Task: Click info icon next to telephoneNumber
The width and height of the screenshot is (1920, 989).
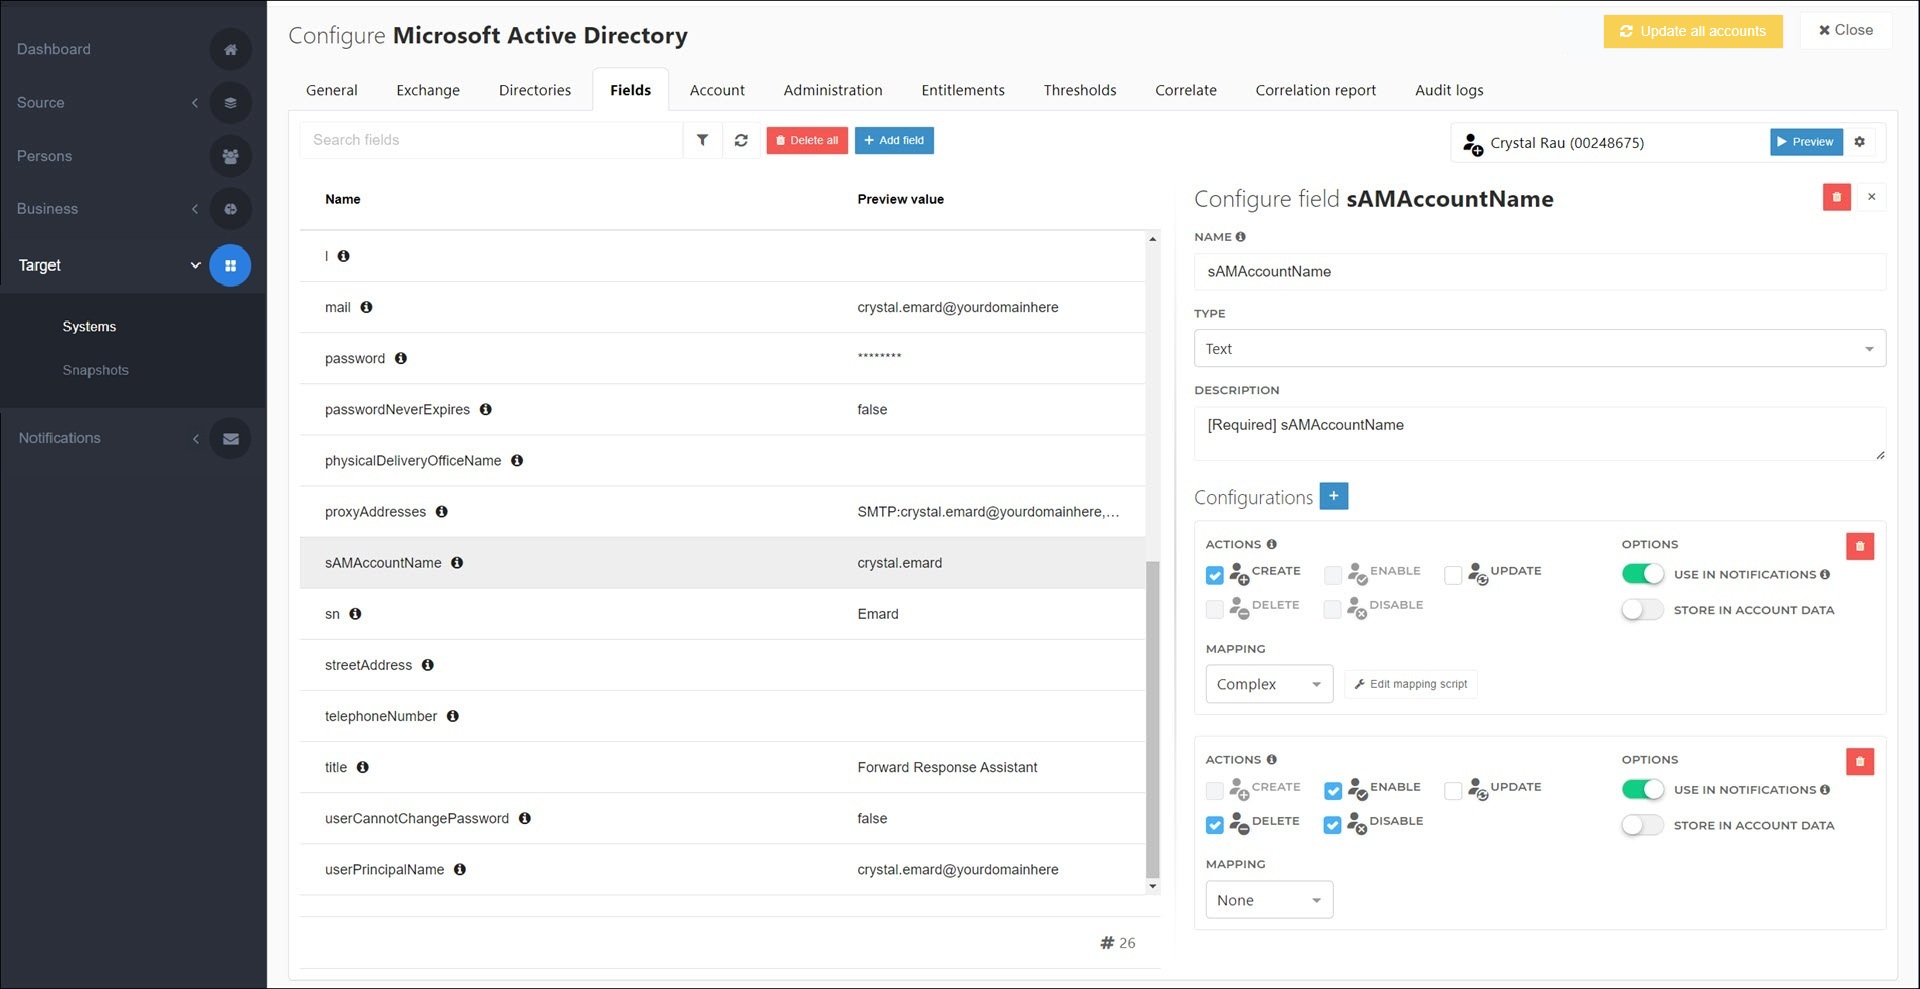Action: 452,716
